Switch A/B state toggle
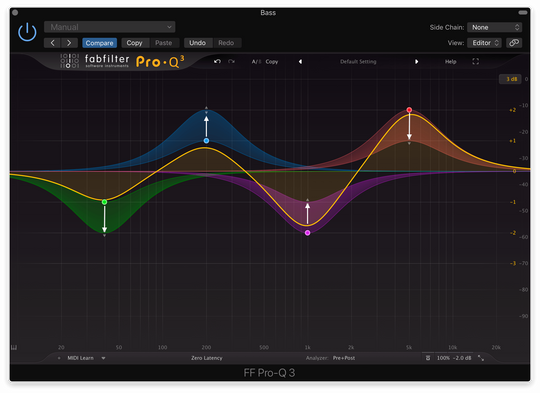 pos(256,62)
